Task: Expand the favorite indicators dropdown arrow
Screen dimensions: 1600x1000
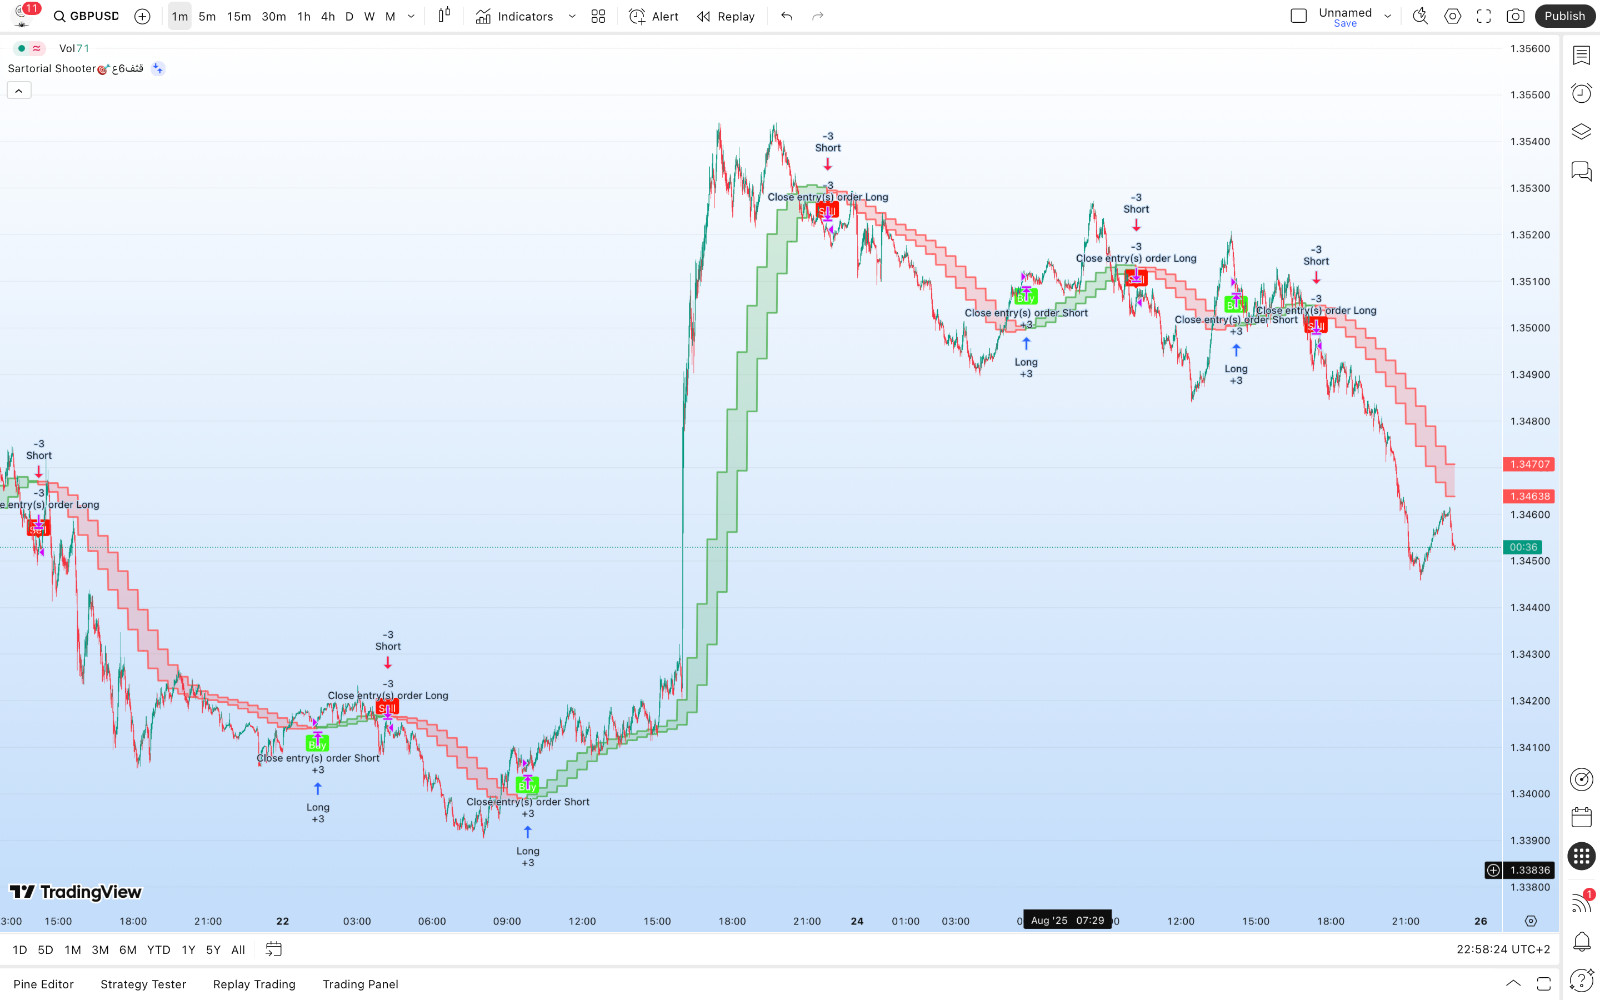Action: point(572,16)
